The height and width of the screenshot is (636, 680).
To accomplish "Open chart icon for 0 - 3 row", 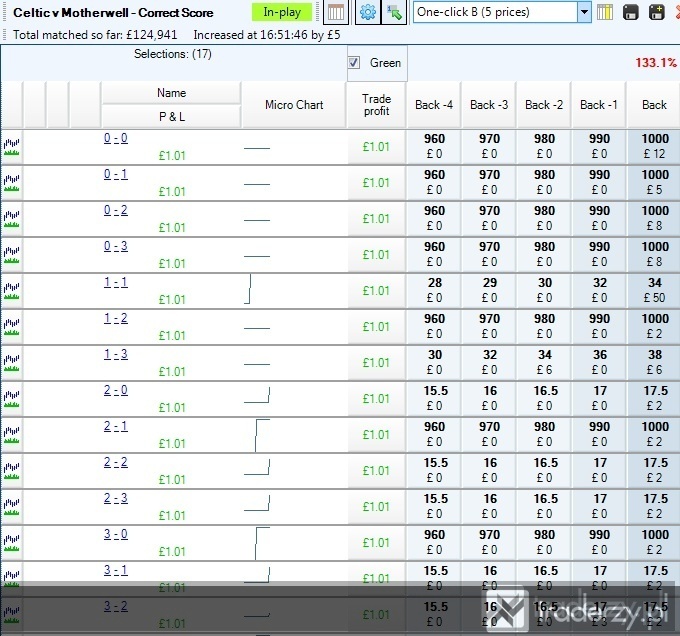I will pyautogui.click(x=12, y=255).
